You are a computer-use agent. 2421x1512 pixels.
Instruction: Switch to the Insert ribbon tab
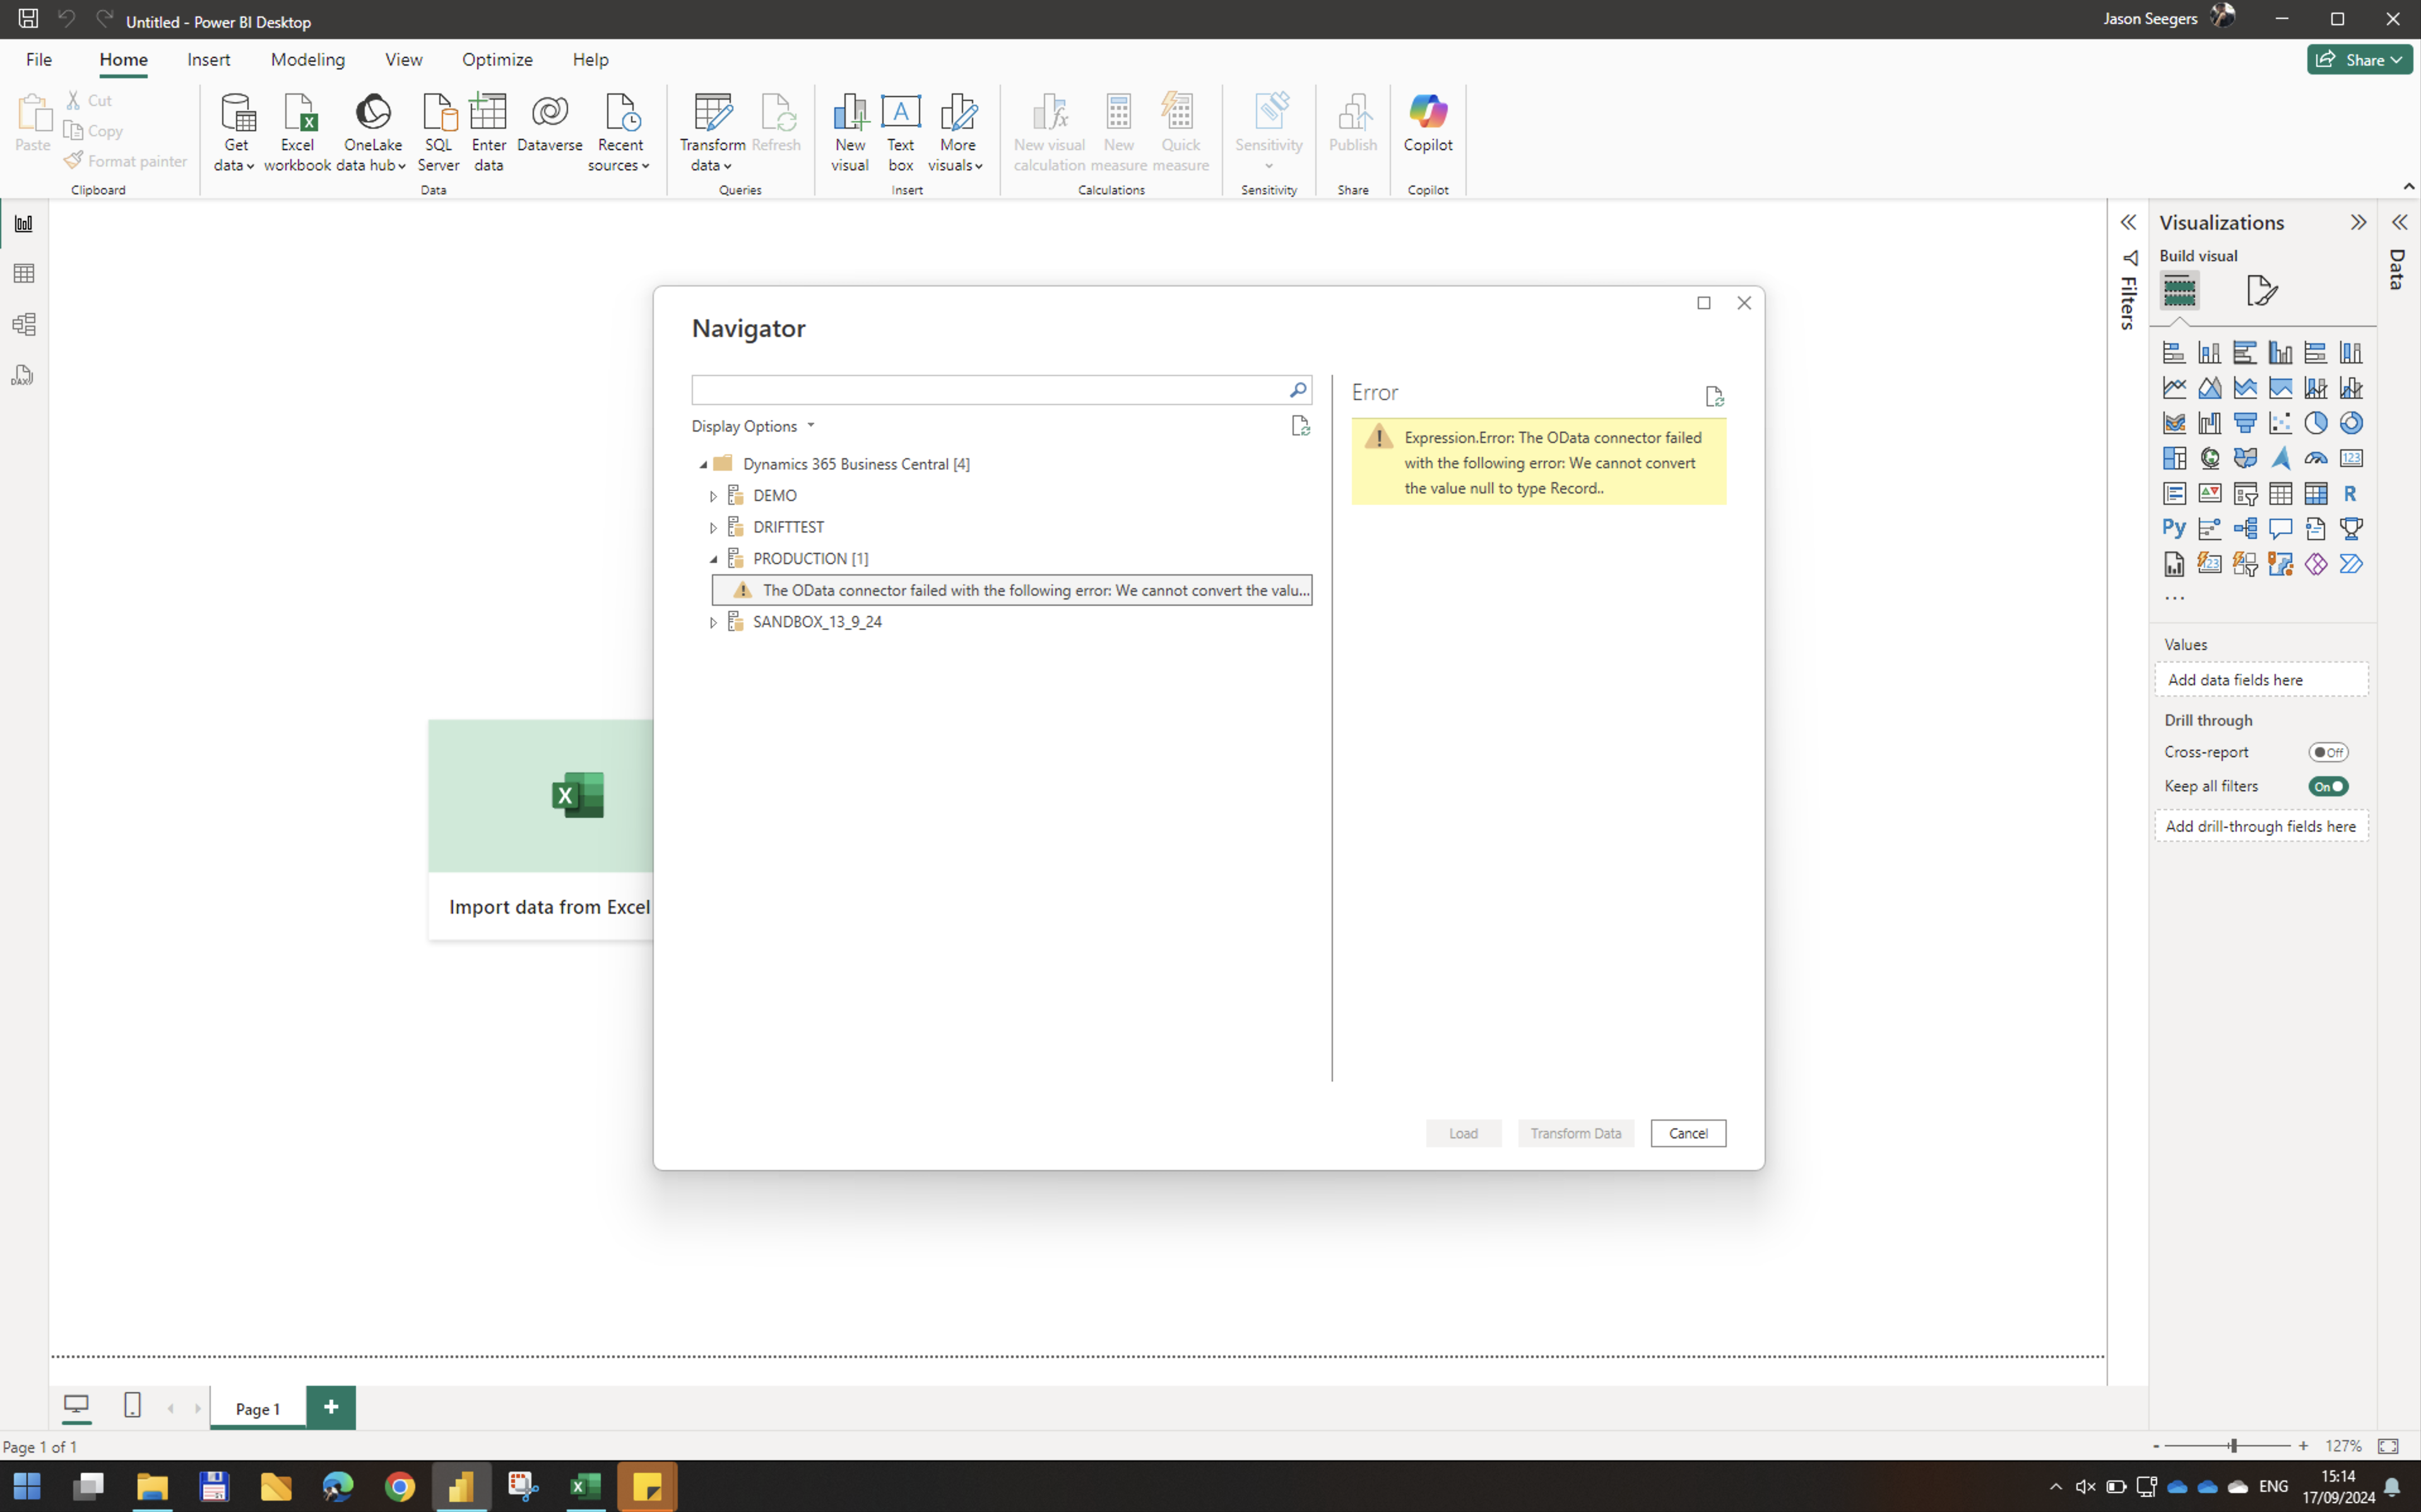coord(208,59)
